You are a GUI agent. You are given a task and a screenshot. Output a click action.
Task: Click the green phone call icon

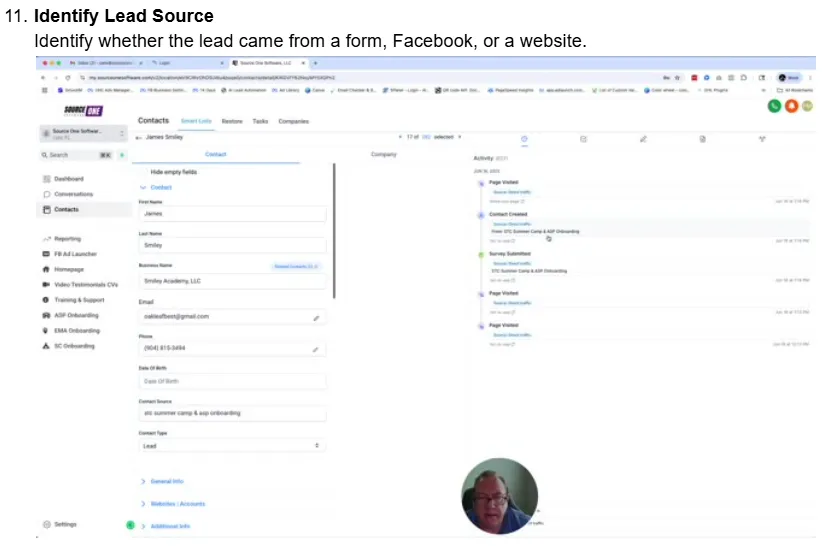775,105
